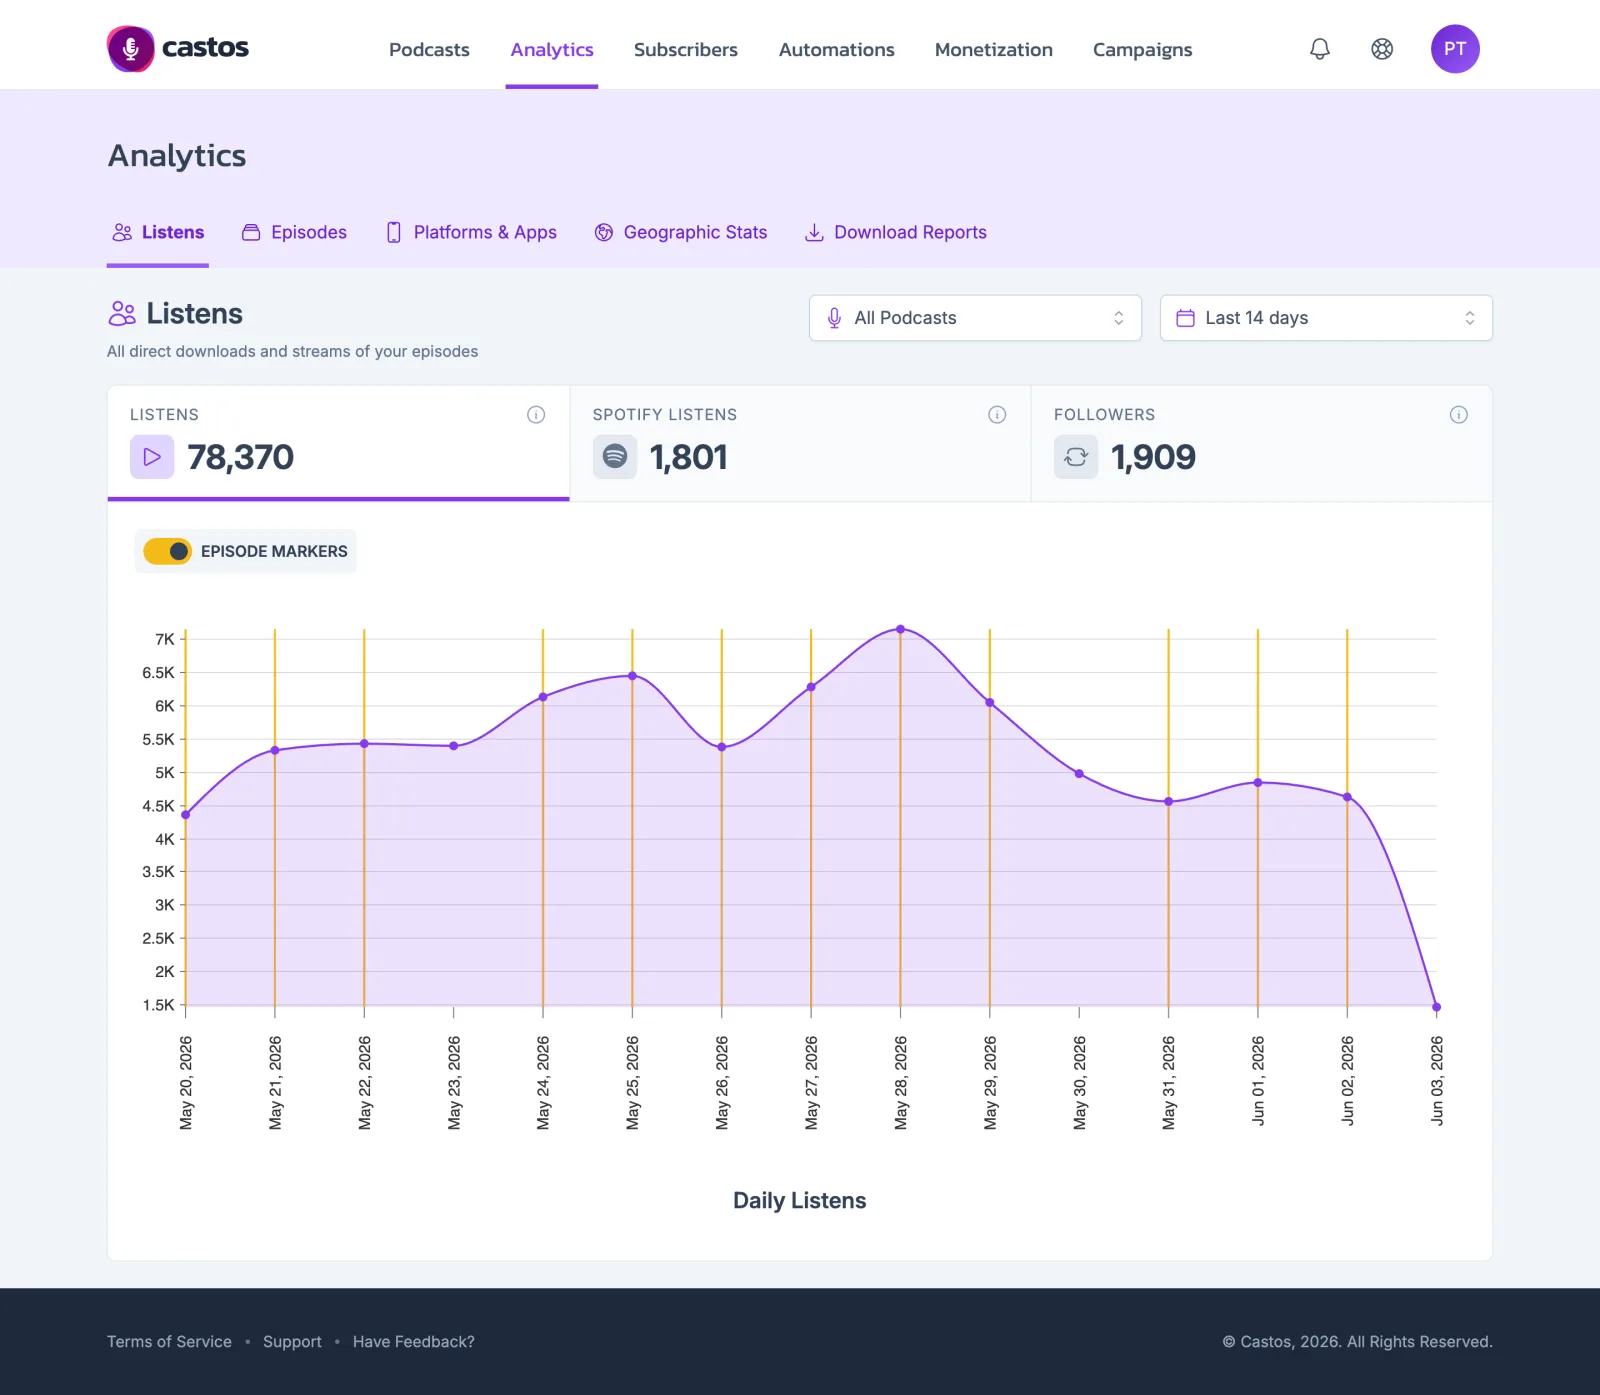Switch to Geographic Stats tab
The height and width of the screenshot is (1395, 1600).
[x=681, y=232]
